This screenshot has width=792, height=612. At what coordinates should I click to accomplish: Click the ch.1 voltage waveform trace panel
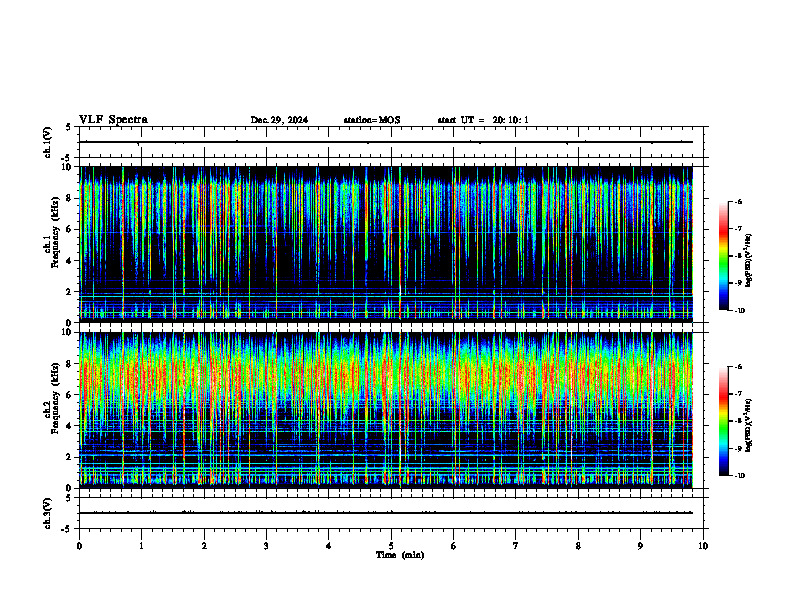(x=391, y=142)
